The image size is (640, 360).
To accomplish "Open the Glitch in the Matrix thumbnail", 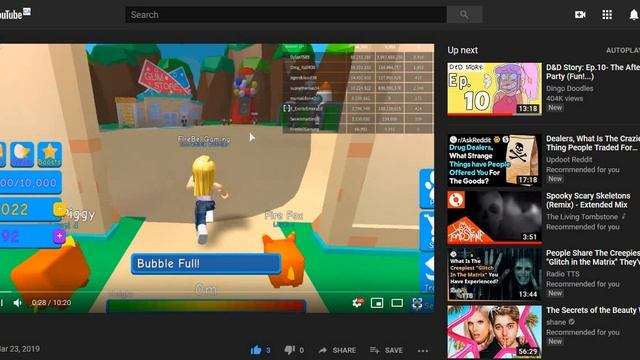I will 494,274.
